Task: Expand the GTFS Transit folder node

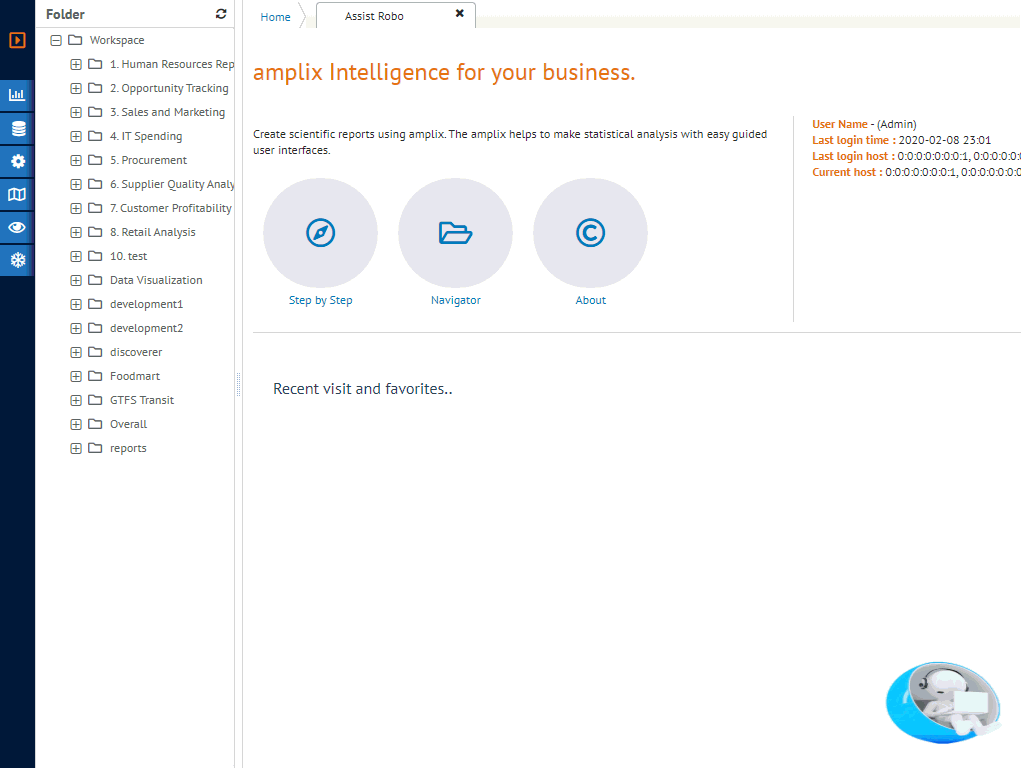Action: (x=76, y=400)
